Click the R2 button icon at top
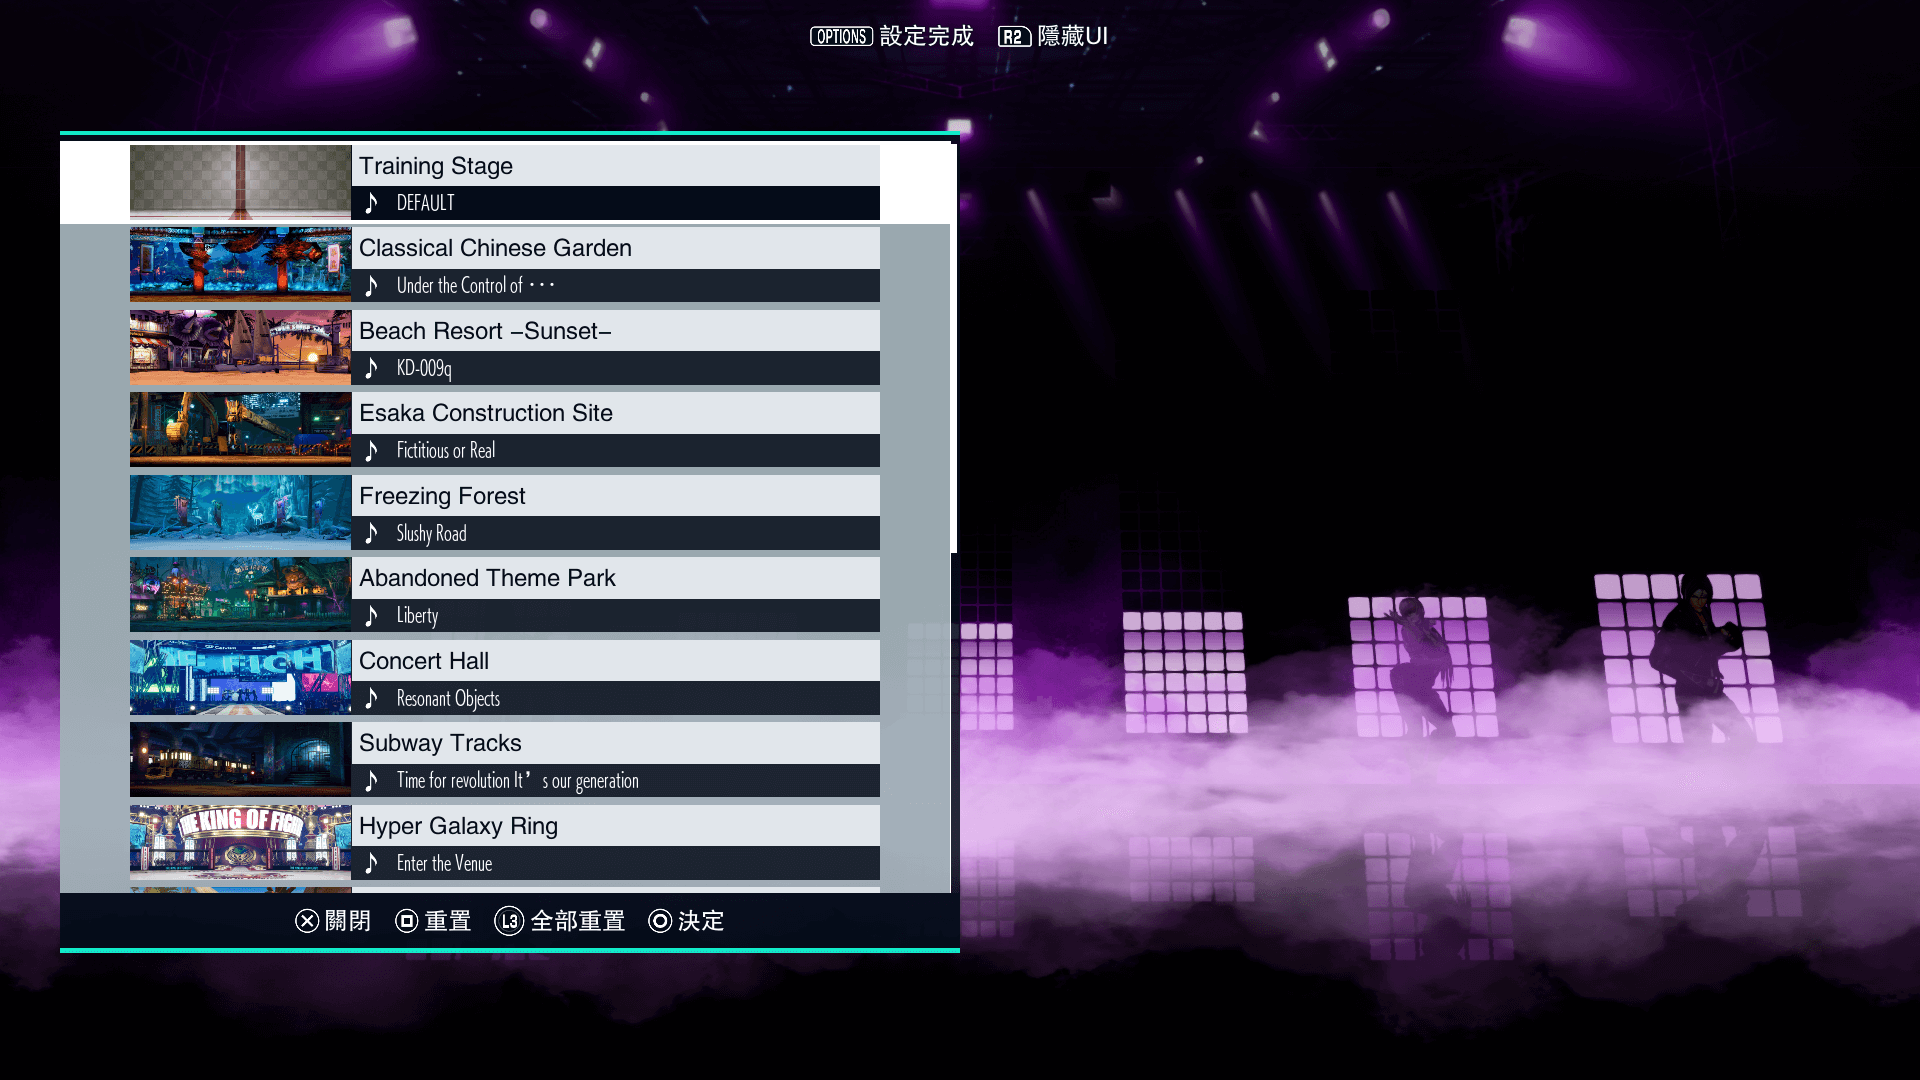1920x1080 pixels. [1014, 37]
